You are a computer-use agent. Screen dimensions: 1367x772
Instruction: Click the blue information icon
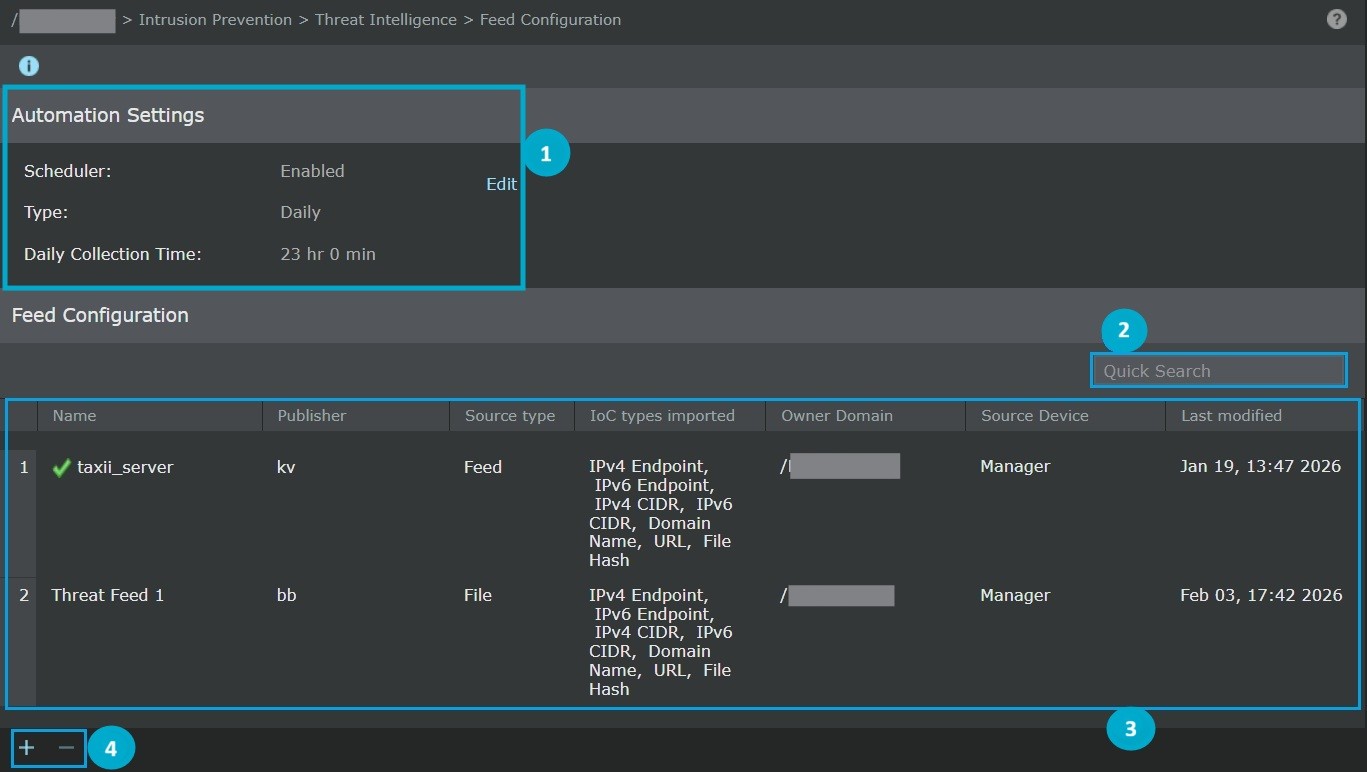click(x=29, y=66)
